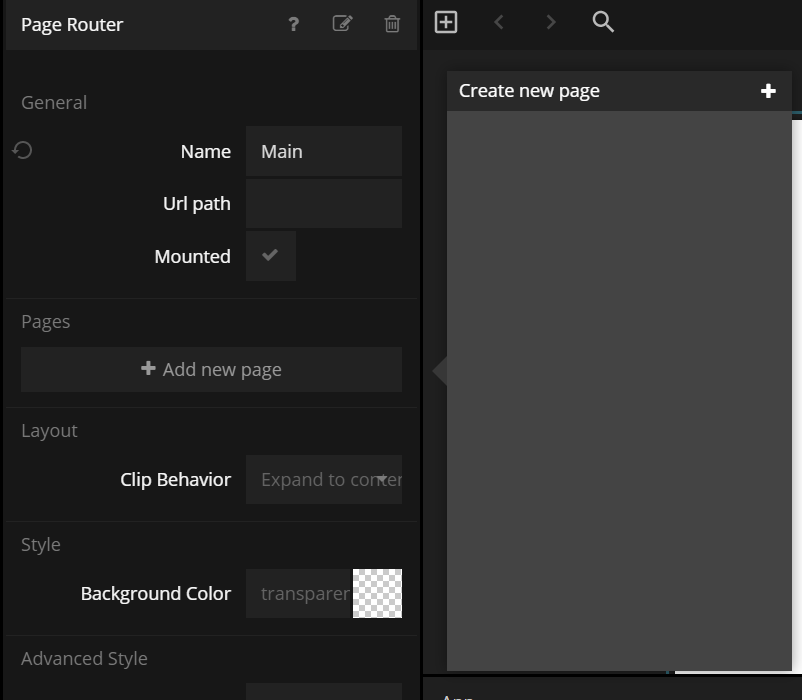The image size is (802, 700).
Task: Open the edit node label pencil icon
Action: 342,23
